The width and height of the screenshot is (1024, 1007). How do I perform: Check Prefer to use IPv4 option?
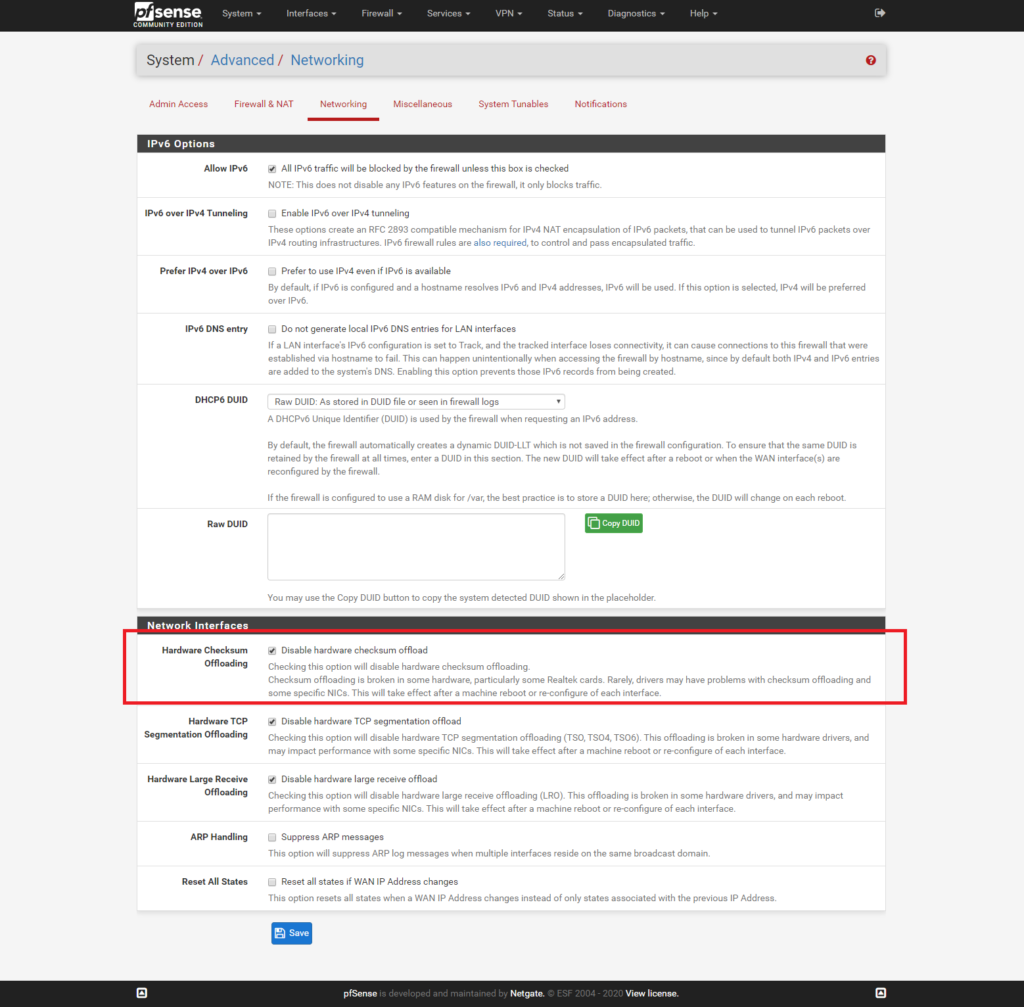click(x=272, y=272)
